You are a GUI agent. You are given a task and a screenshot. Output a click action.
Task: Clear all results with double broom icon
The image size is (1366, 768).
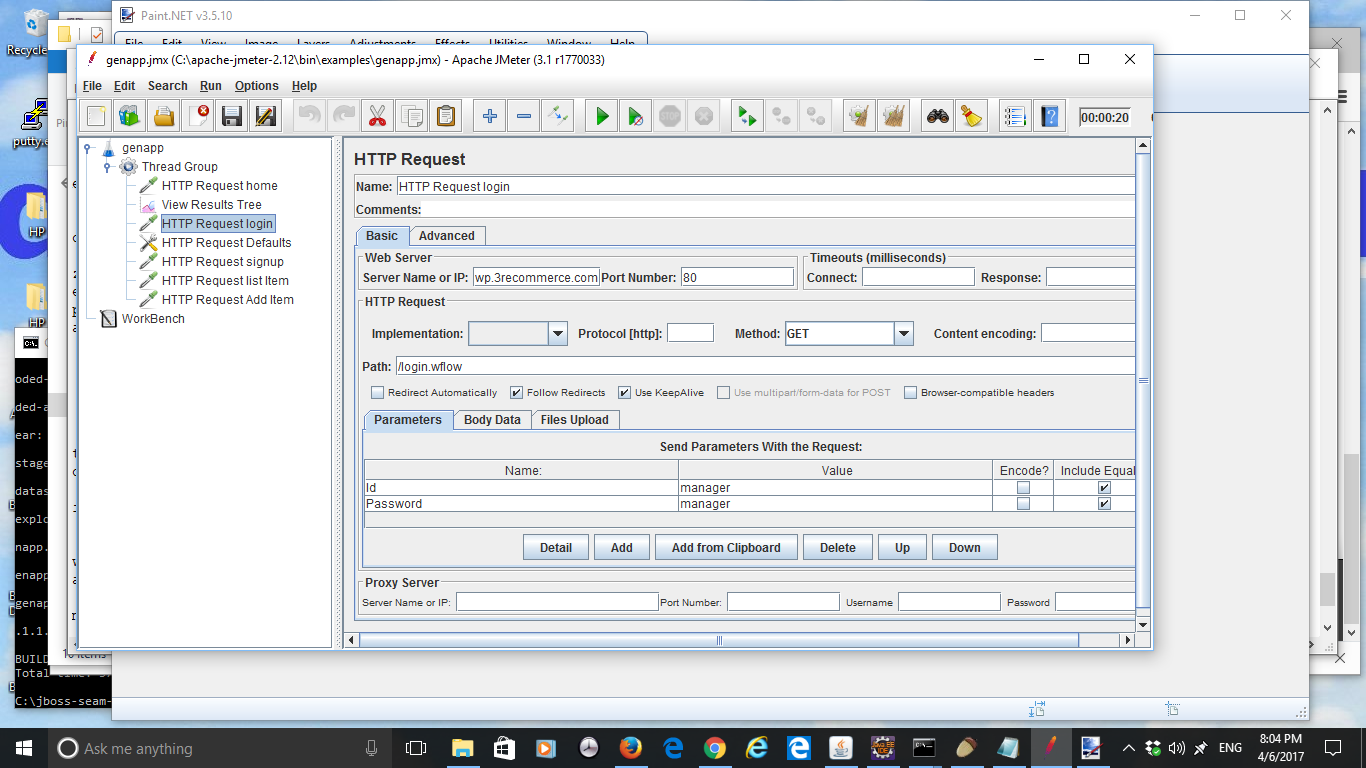[x=894, y=116]
